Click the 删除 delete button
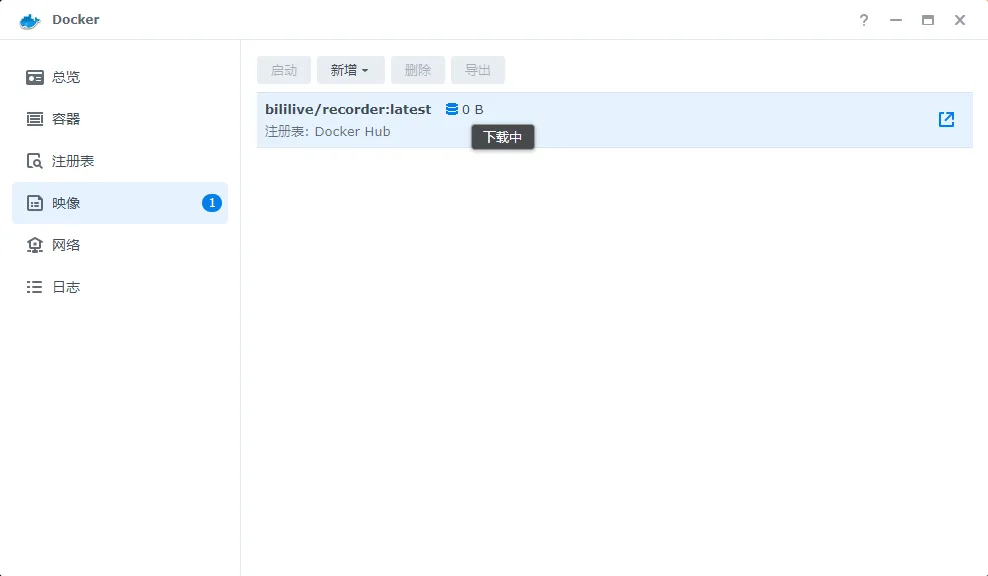The width and height of the screenshot is (988, 576). [x=418, y=70]
